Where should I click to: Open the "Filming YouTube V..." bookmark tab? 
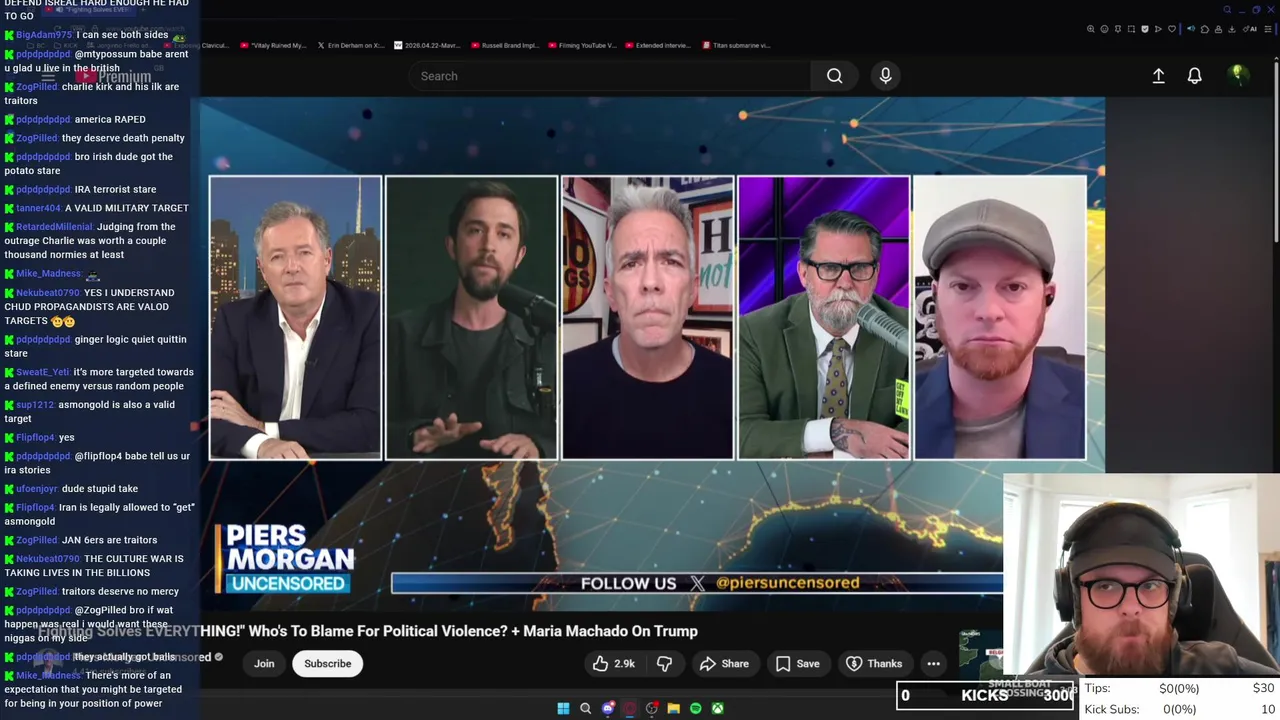pos(582,45)
